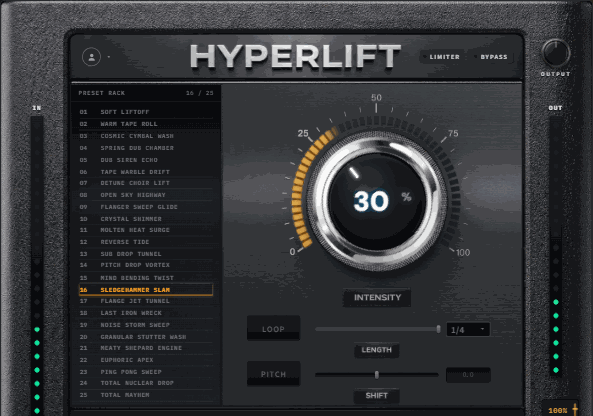This screenshot has height=416, width=593.
Task: Select preset 01 Soft Liftoff
Action: (x=146, y=112)
